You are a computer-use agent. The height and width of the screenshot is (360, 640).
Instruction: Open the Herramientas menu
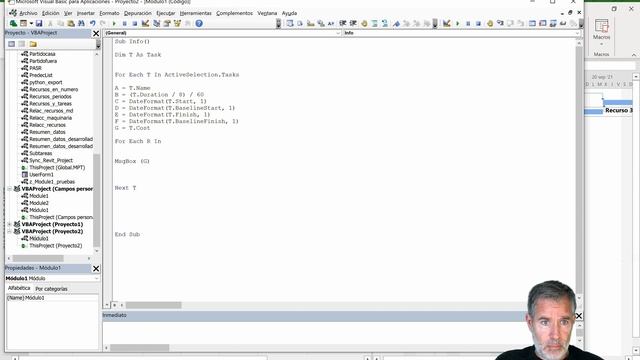click(196, 13)
